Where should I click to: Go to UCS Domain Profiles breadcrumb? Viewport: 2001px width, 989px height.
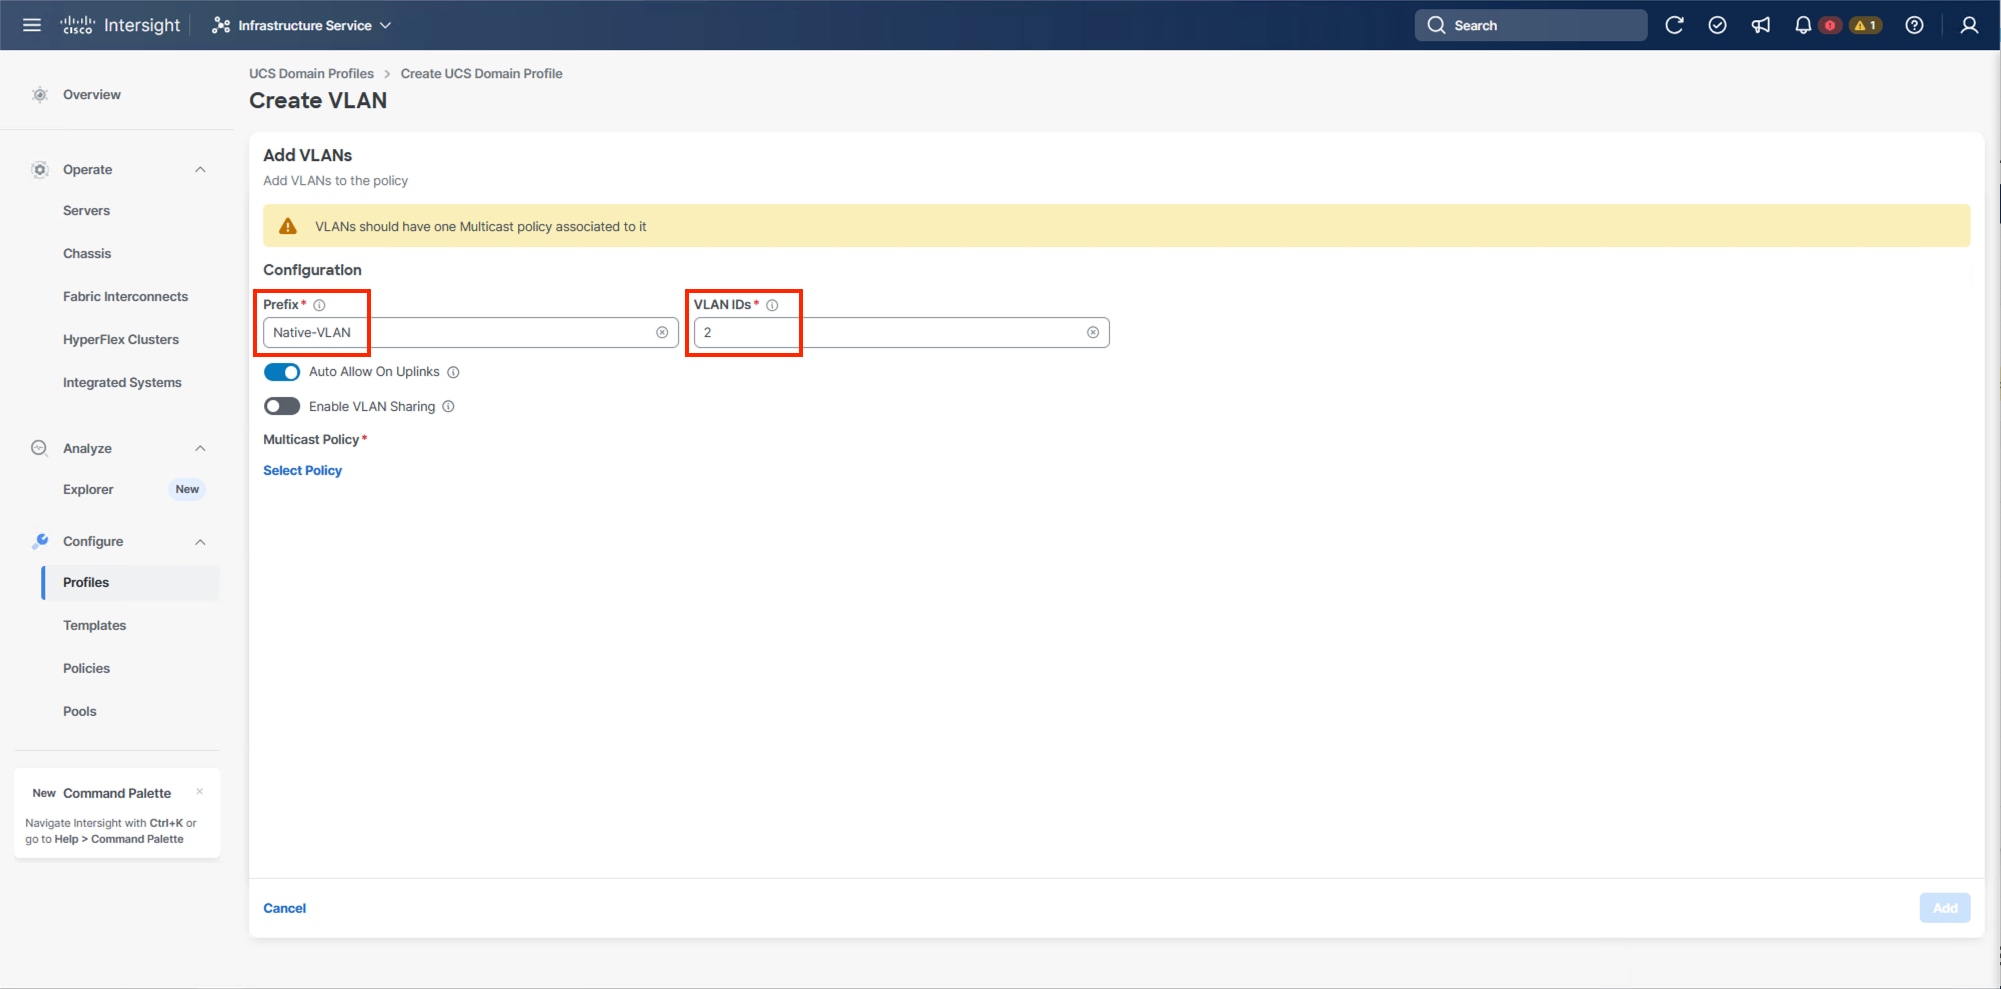pos(310,73)
